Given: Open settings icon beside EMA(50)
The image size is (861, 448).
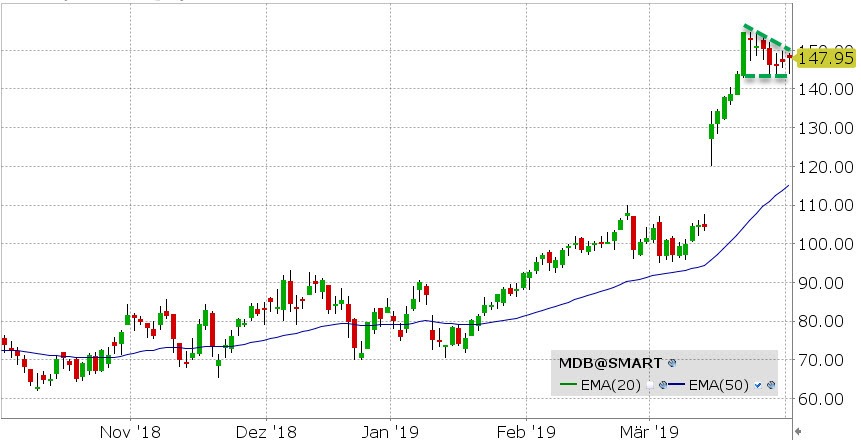Looking at the screenshot, I should (x=771, y=384).
